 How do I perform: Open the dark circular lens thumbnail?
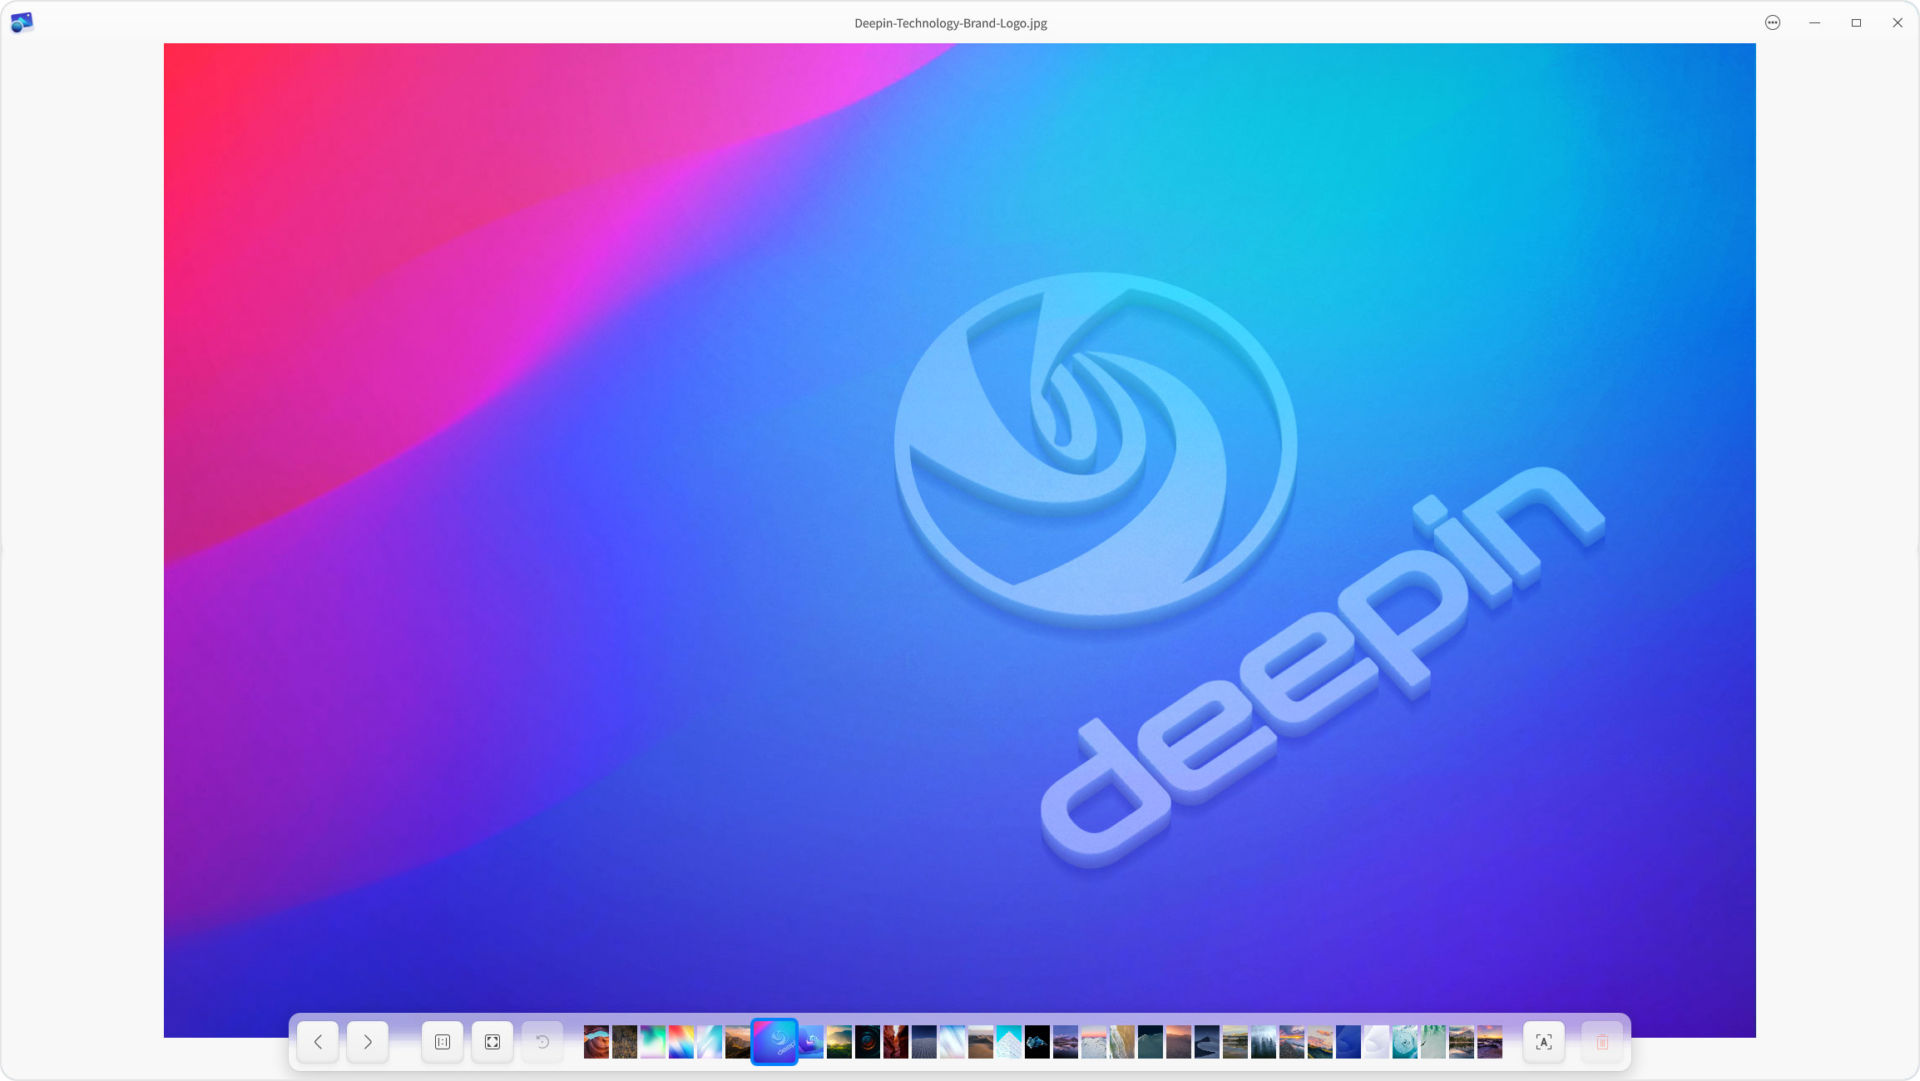[867, 1042]
